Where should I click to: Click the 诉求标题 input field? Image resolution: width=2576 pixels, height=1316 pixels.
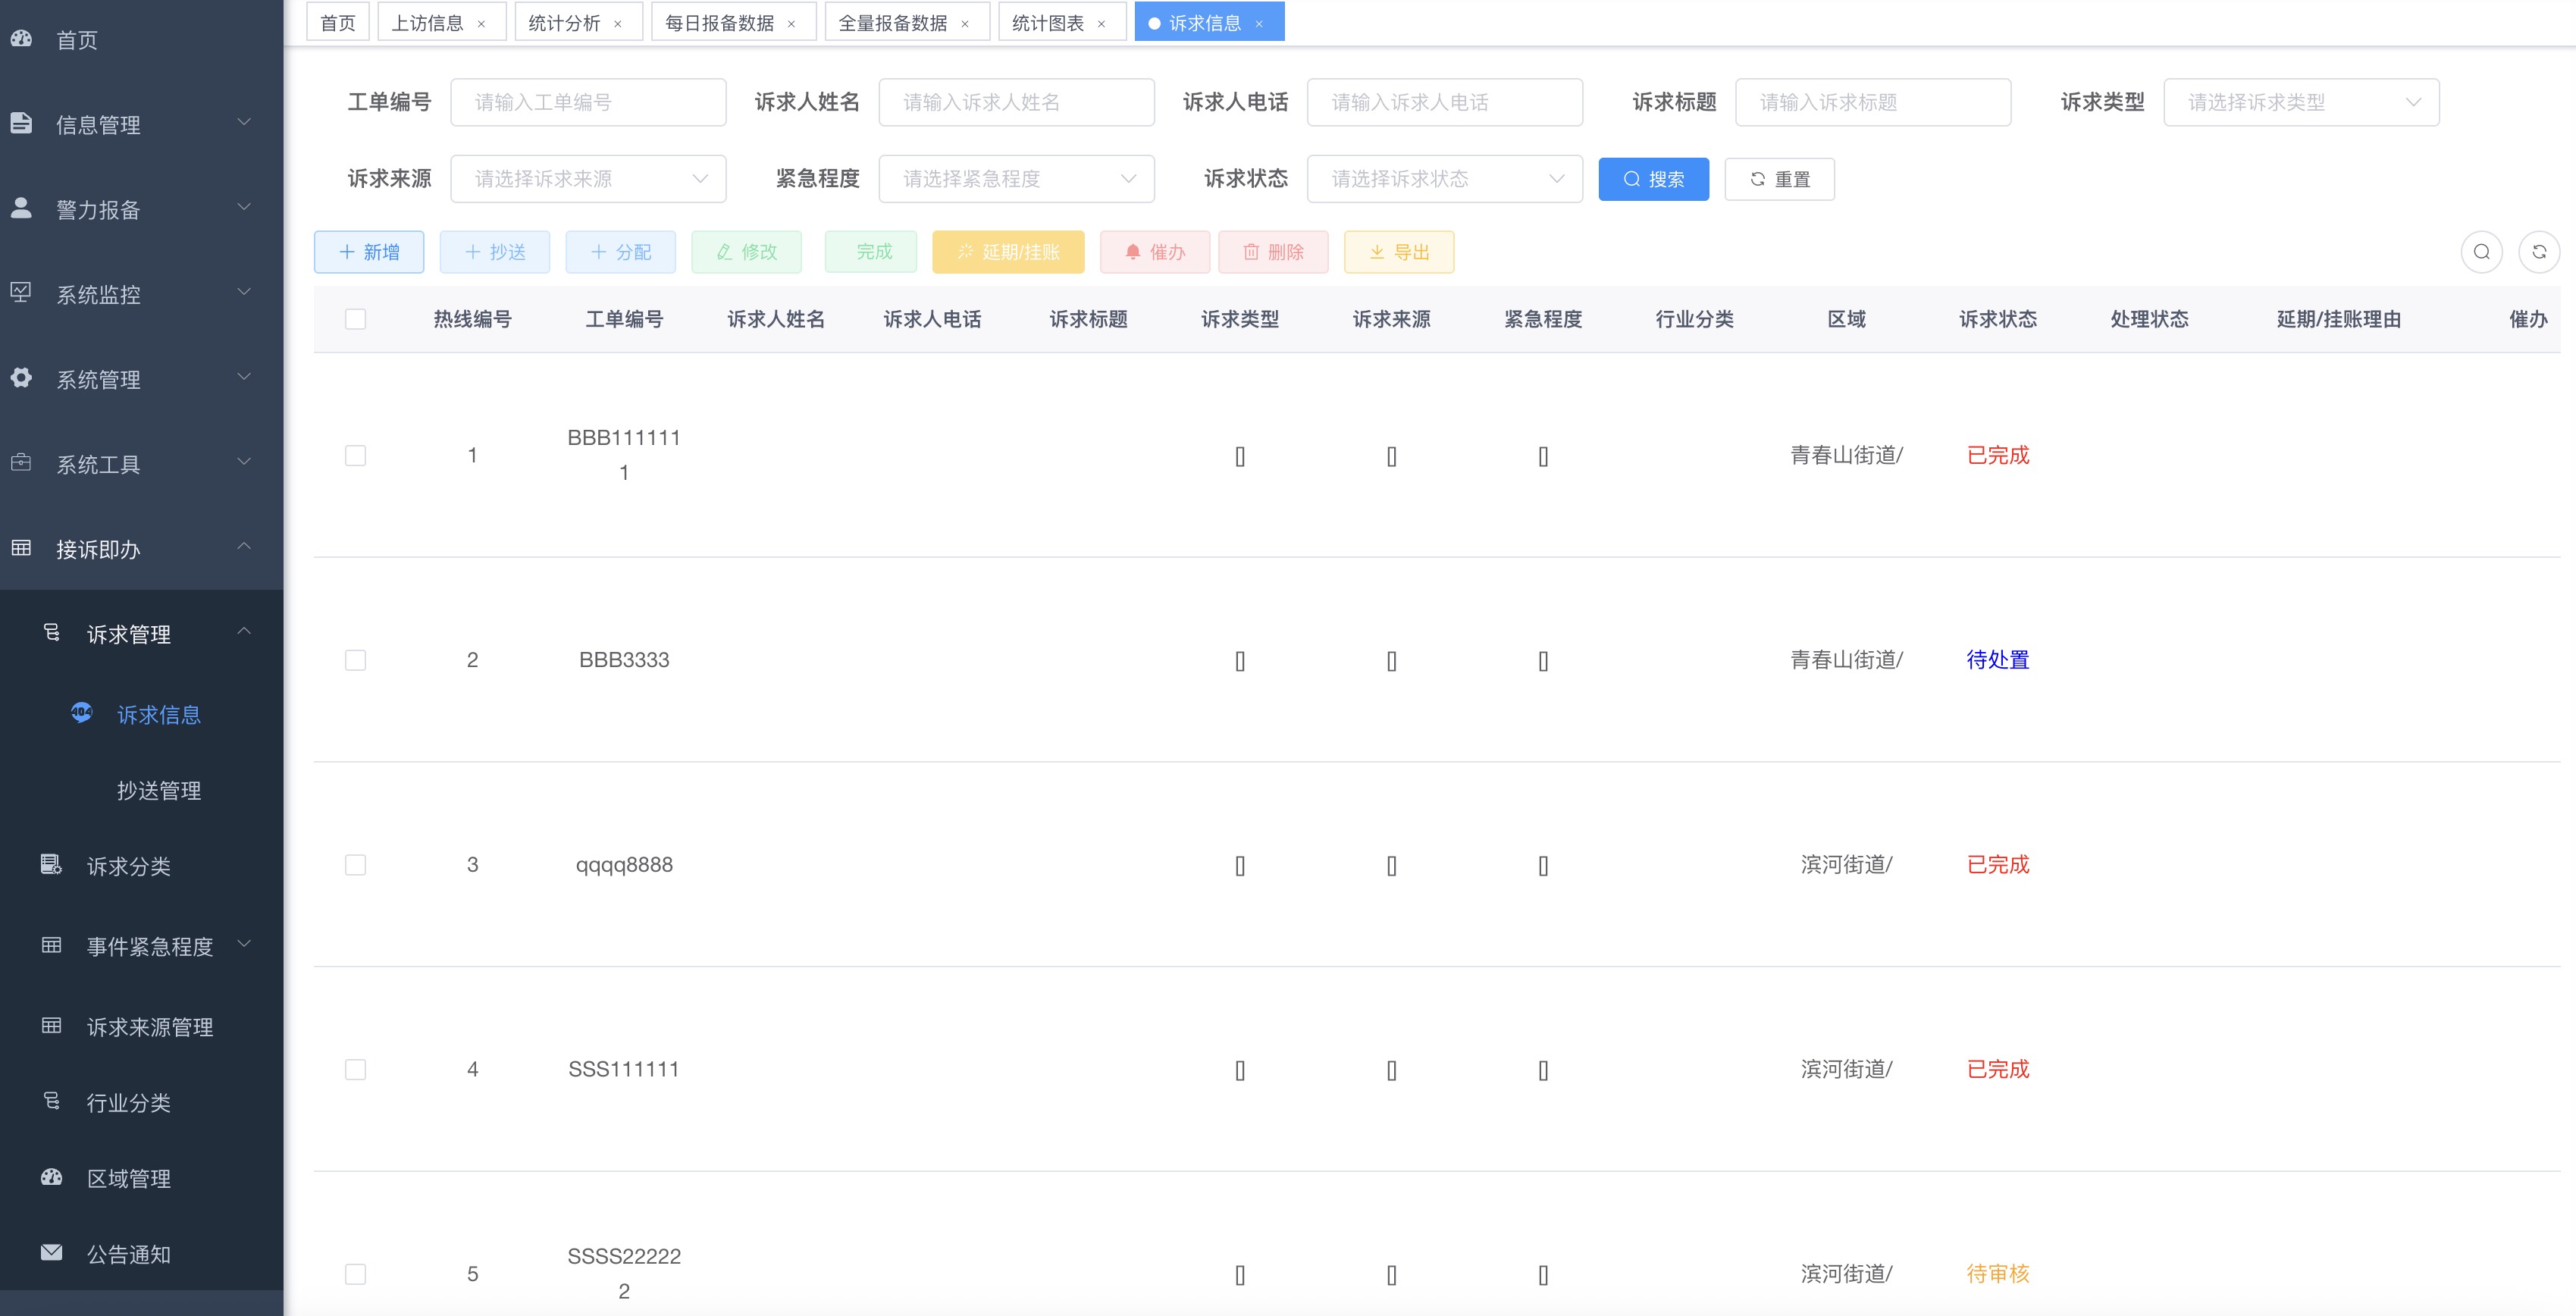[1873, 102]
